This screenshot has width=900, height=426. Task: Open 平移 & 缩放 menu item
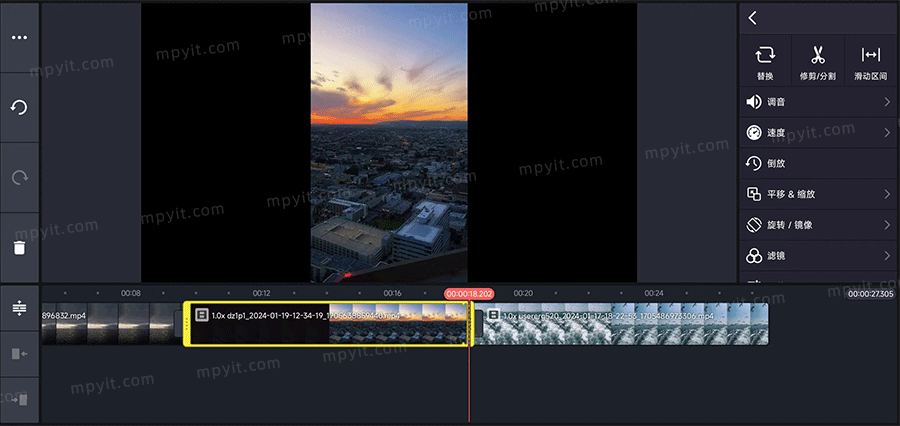point(818,194)
